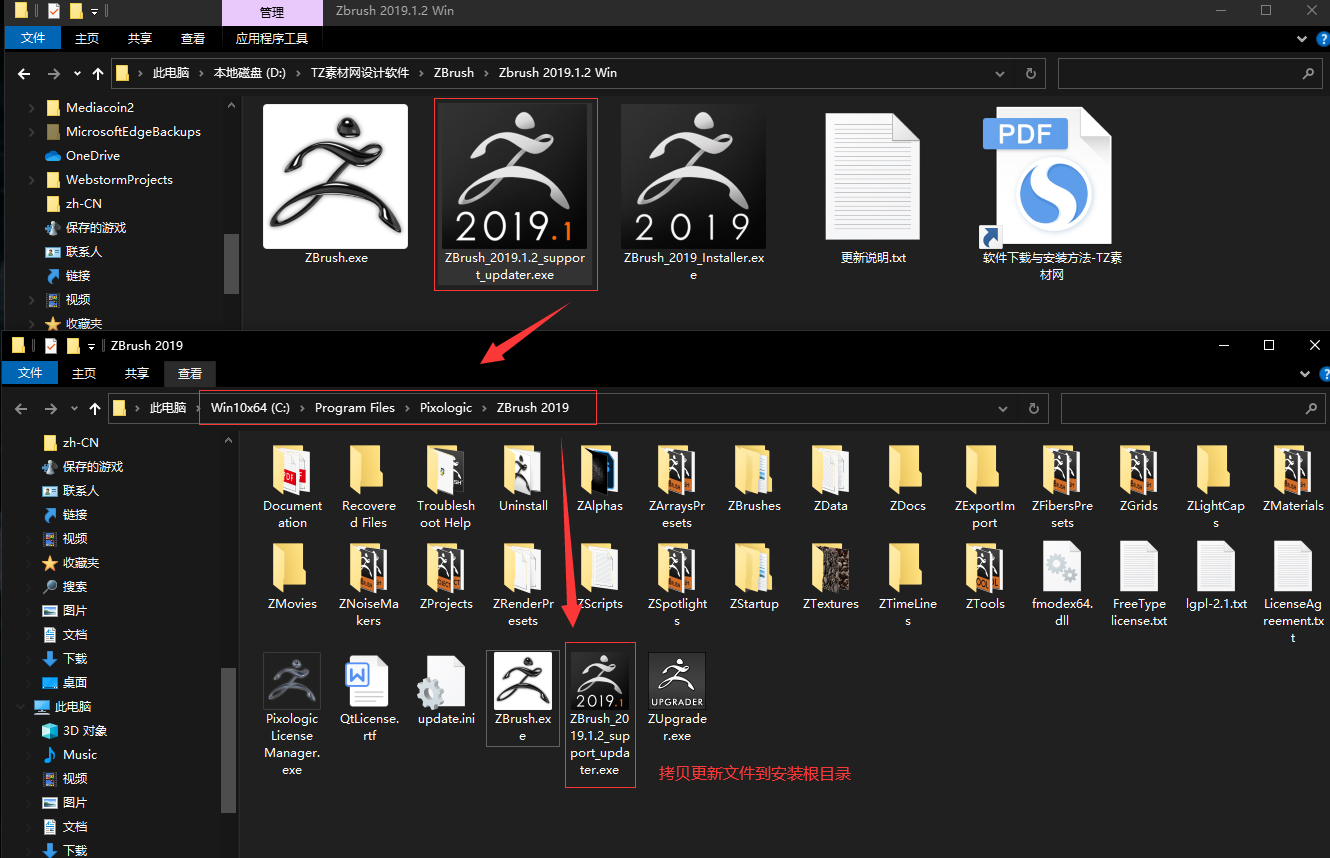Open the ZMovies folder
The width and height of the screenshot is (1330, 858).
pos(292,577)
